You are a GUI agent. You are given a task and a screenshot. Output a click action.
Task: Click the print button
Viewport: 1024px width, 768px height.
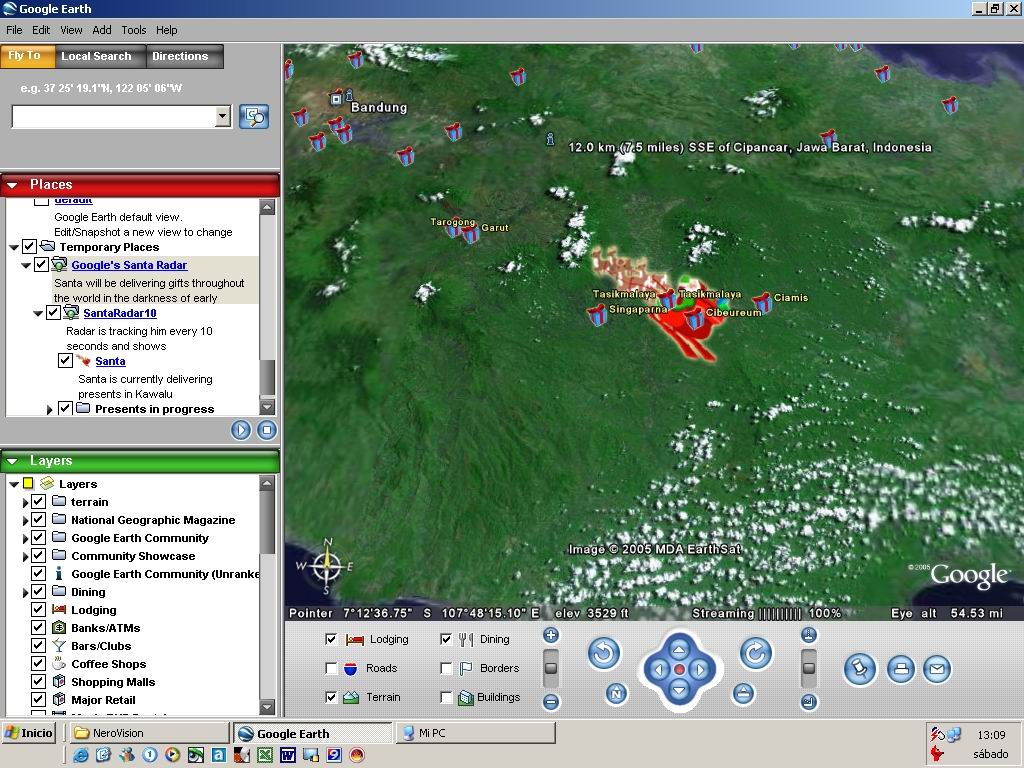901,669
